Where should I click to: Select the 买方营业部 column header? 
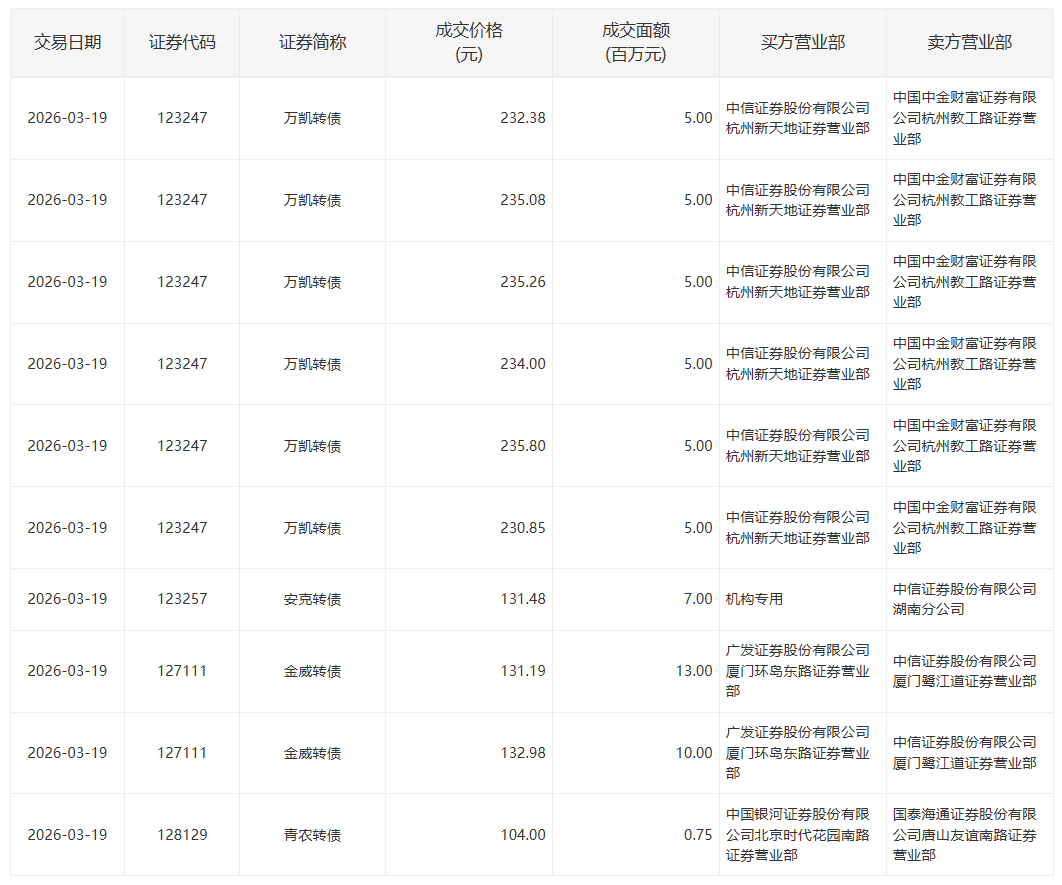[x=802, y=43]
